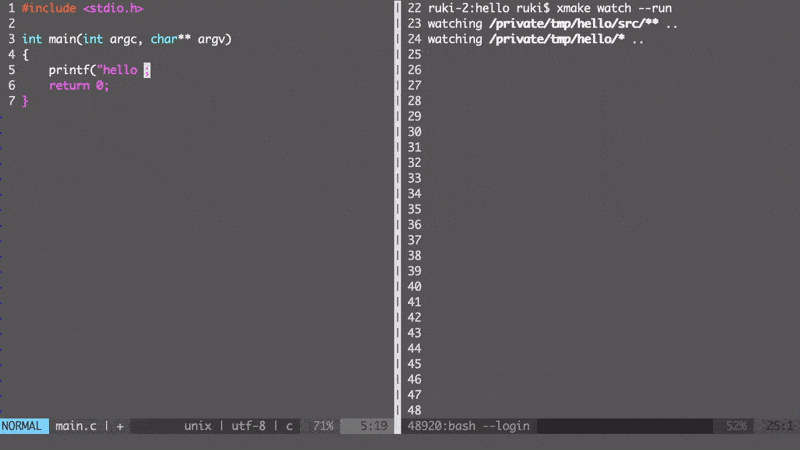The width and height of the screenshot is (800, 450).
Task: Click the utf-8 encoding label
Action: click(248, 426)
